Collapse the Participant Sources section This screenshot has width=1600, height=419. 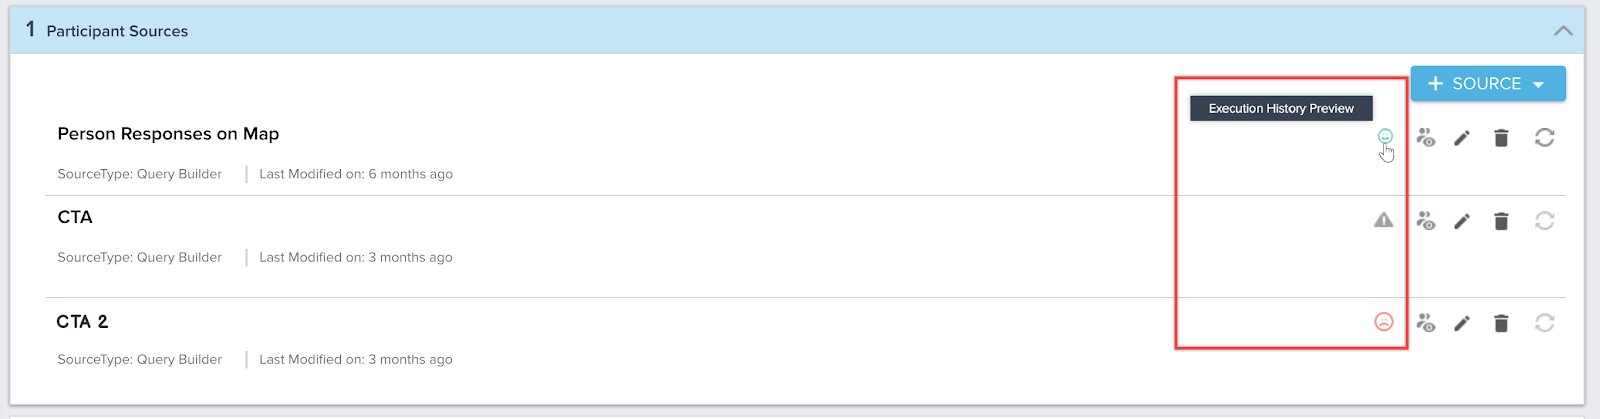[x=1563, y=31]
